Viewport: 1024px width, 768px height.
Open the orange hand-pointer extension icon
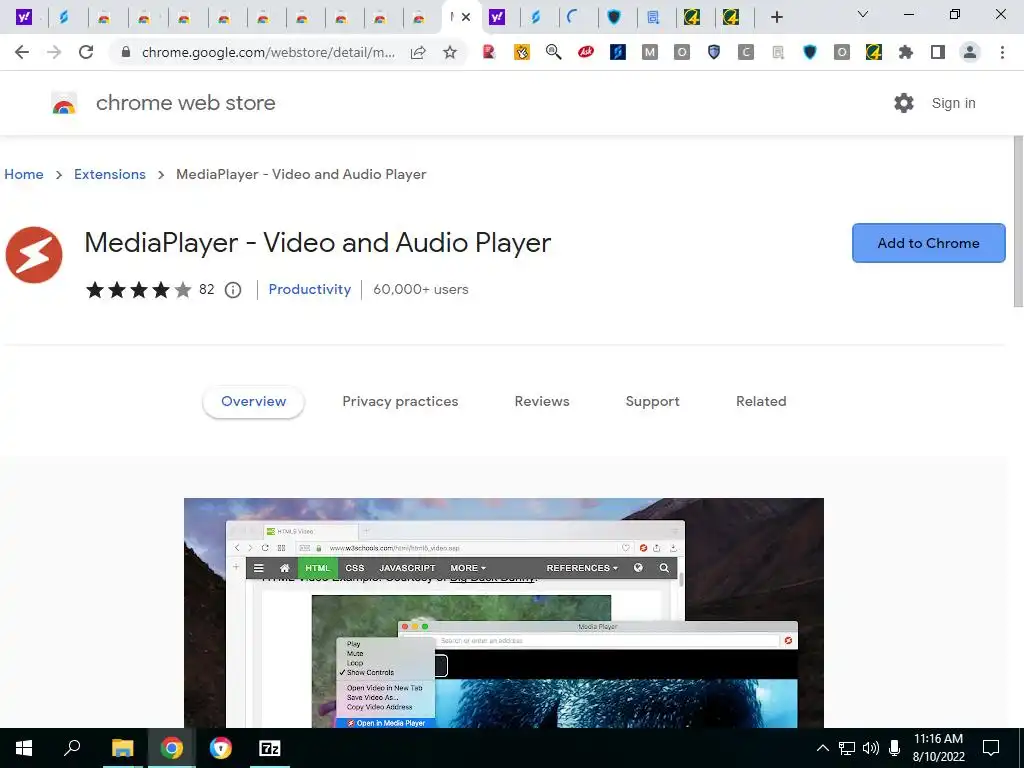tap(521, 52)
